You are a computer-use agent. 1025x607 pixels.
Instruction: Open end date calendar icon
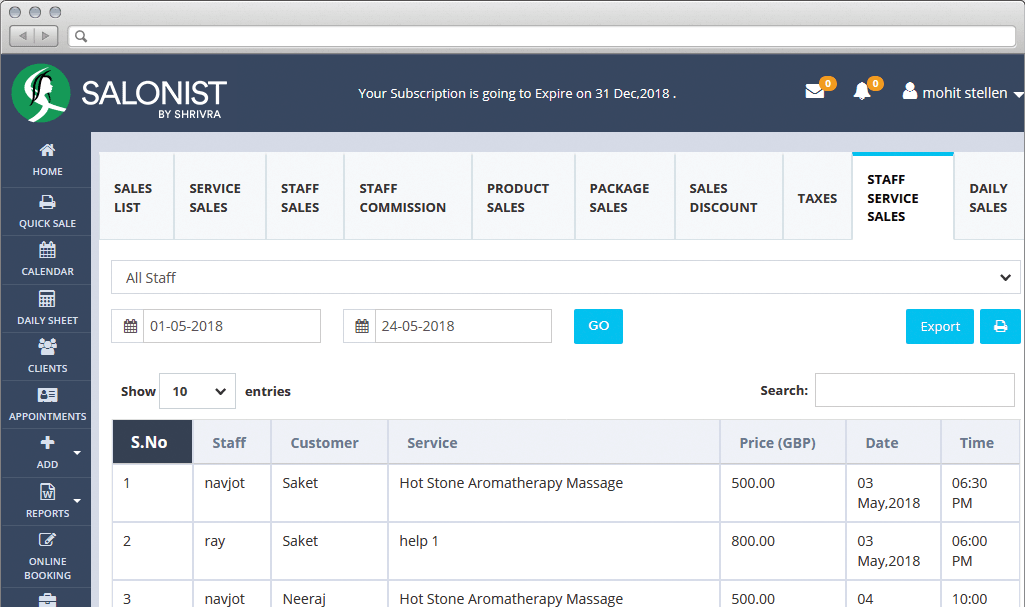pyautogui.click(x=361, y=326)
